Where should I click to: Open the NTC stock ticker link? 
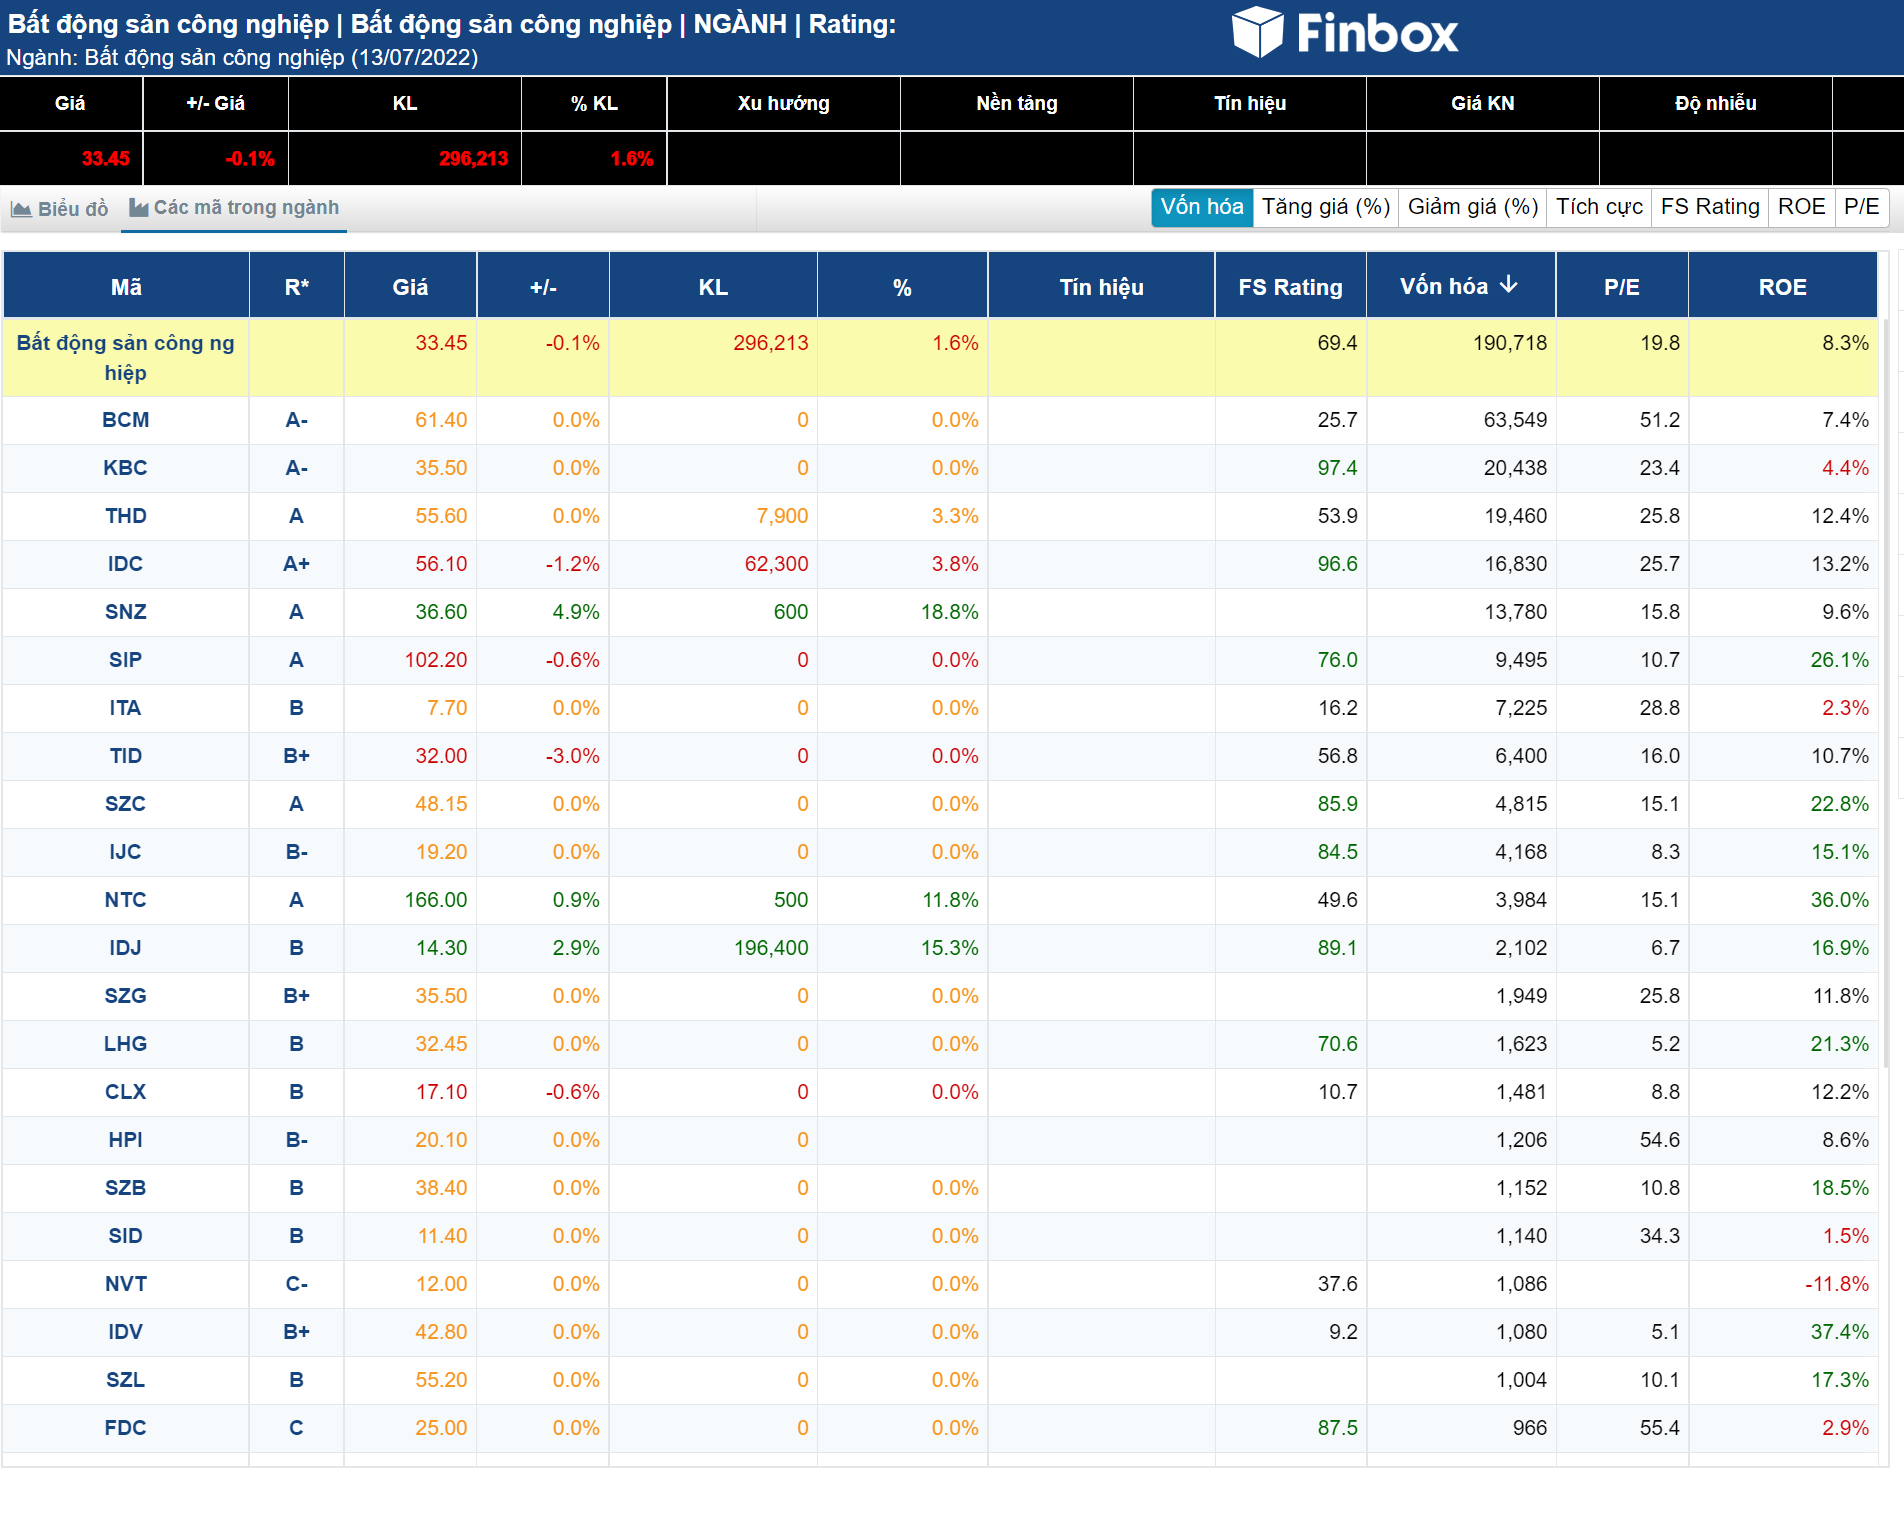click(125, 900)
